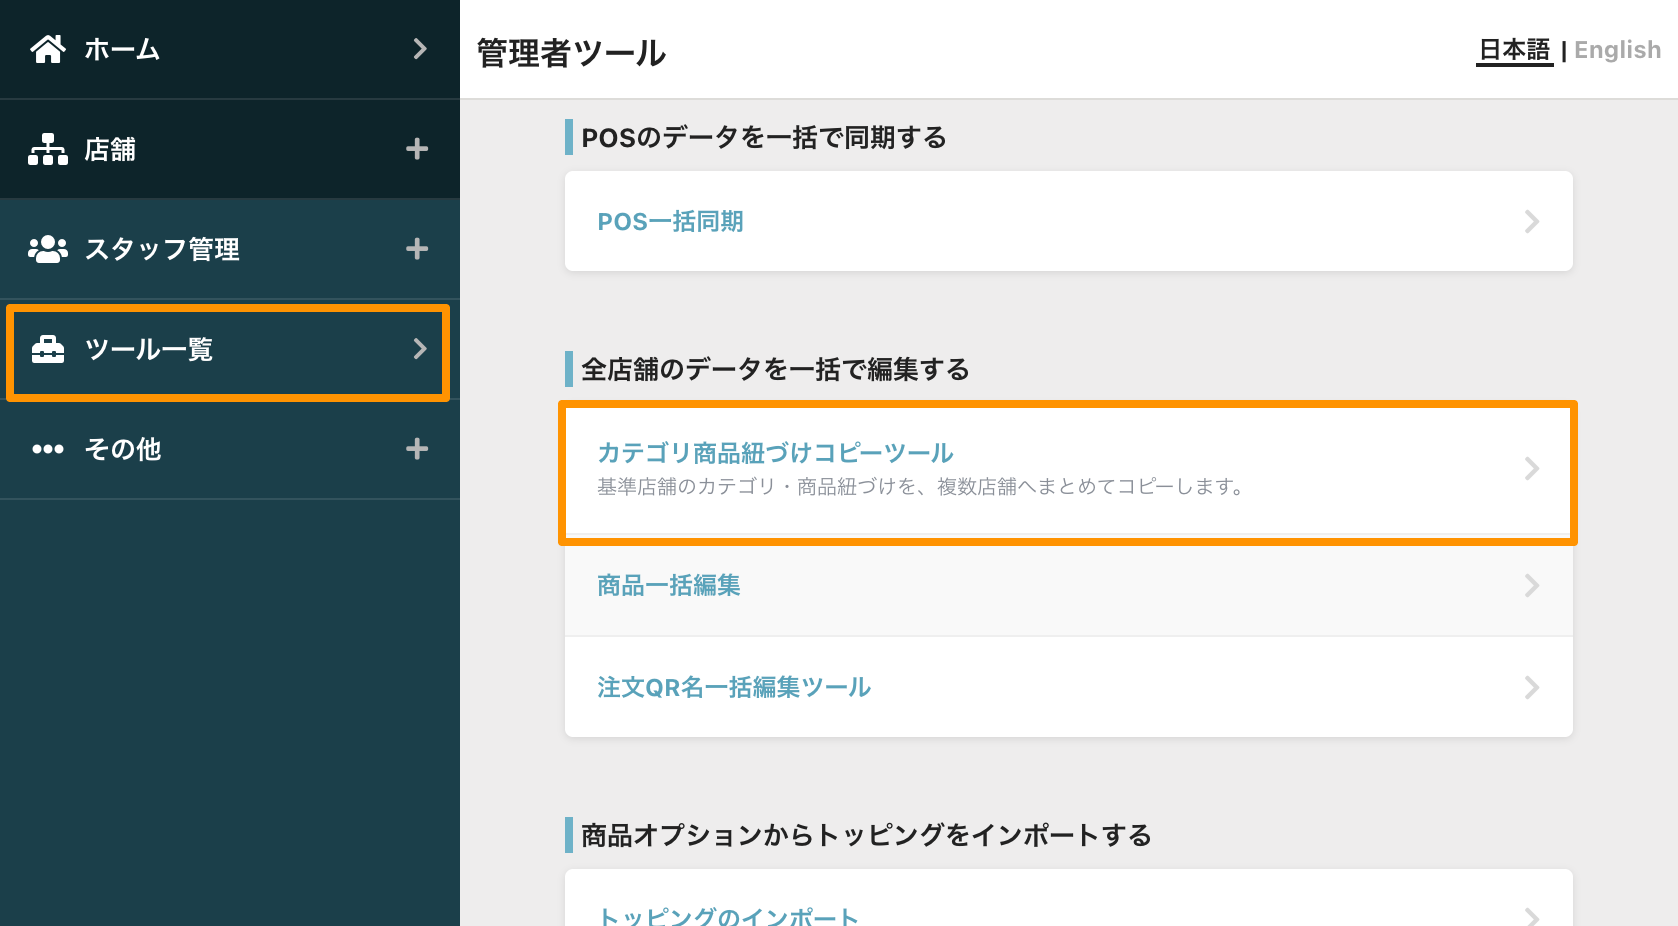The height and width of the screenshot is (926, 1678).
Task: Click the store hierarchy icon beside 店舗
Action: (x=48, y=149)
